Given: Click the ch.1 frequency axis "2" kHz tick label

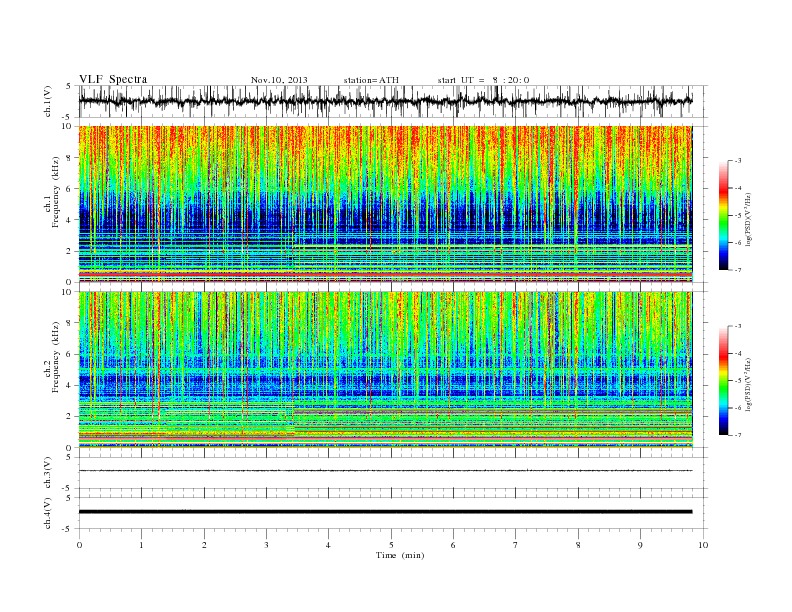Looking at the screenshot, I should [70, 251].
